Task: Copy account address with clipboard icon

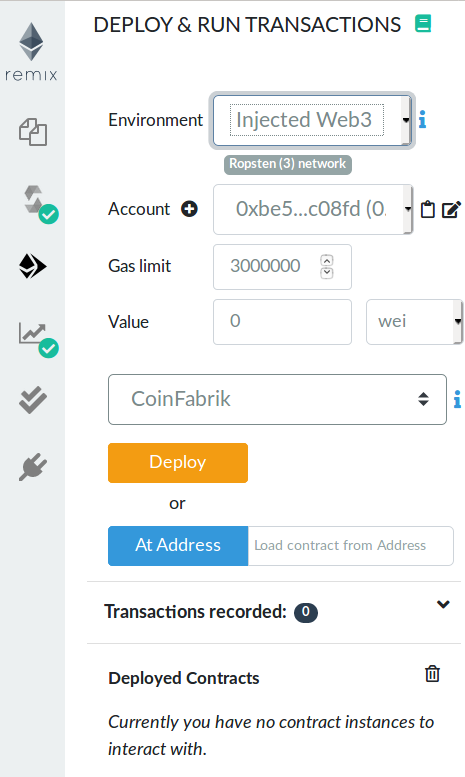Action: tap(427, 210)
